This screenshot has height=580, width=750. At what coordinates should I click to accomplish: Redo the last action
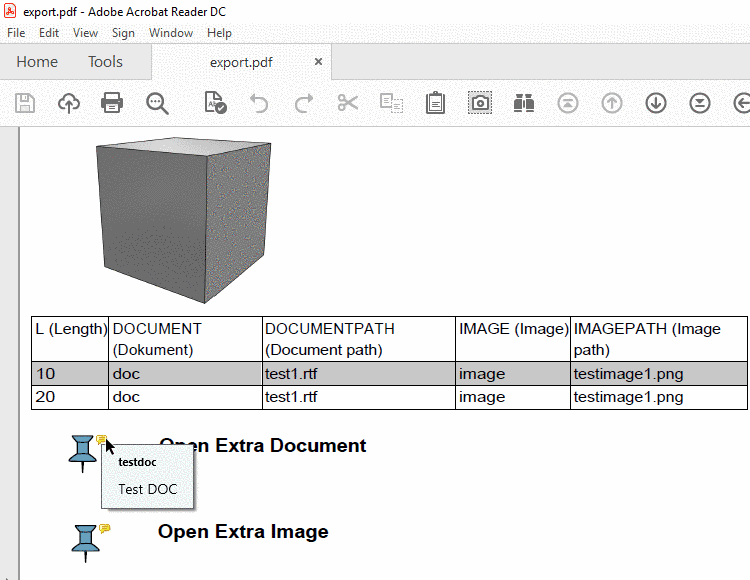(304, 103)
